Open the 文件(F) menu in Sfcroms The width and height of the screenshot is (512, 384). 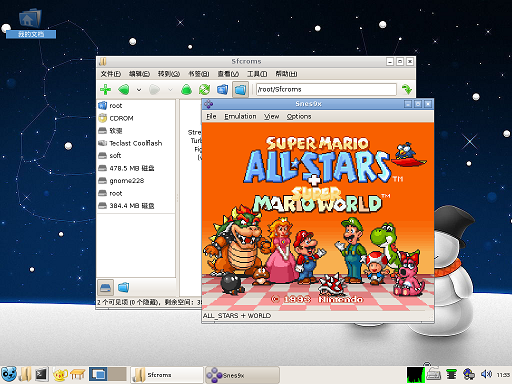pyautogui.click(x=111, y=74)
